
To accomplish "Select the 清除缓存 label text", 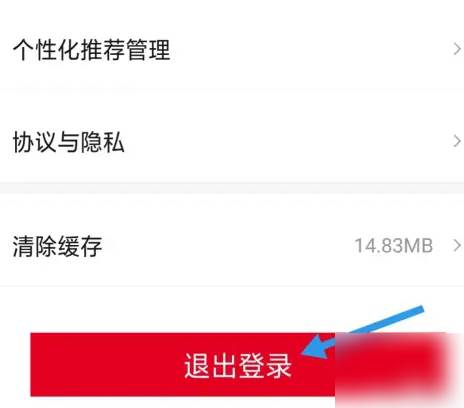I will (x=57, y=246).
